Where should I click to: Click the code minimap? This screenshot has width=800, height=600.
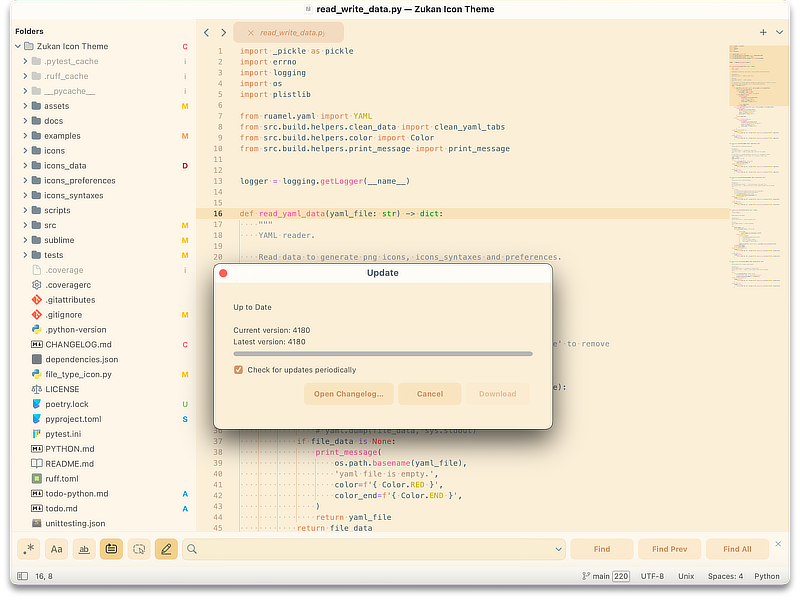tap(758, 166)
